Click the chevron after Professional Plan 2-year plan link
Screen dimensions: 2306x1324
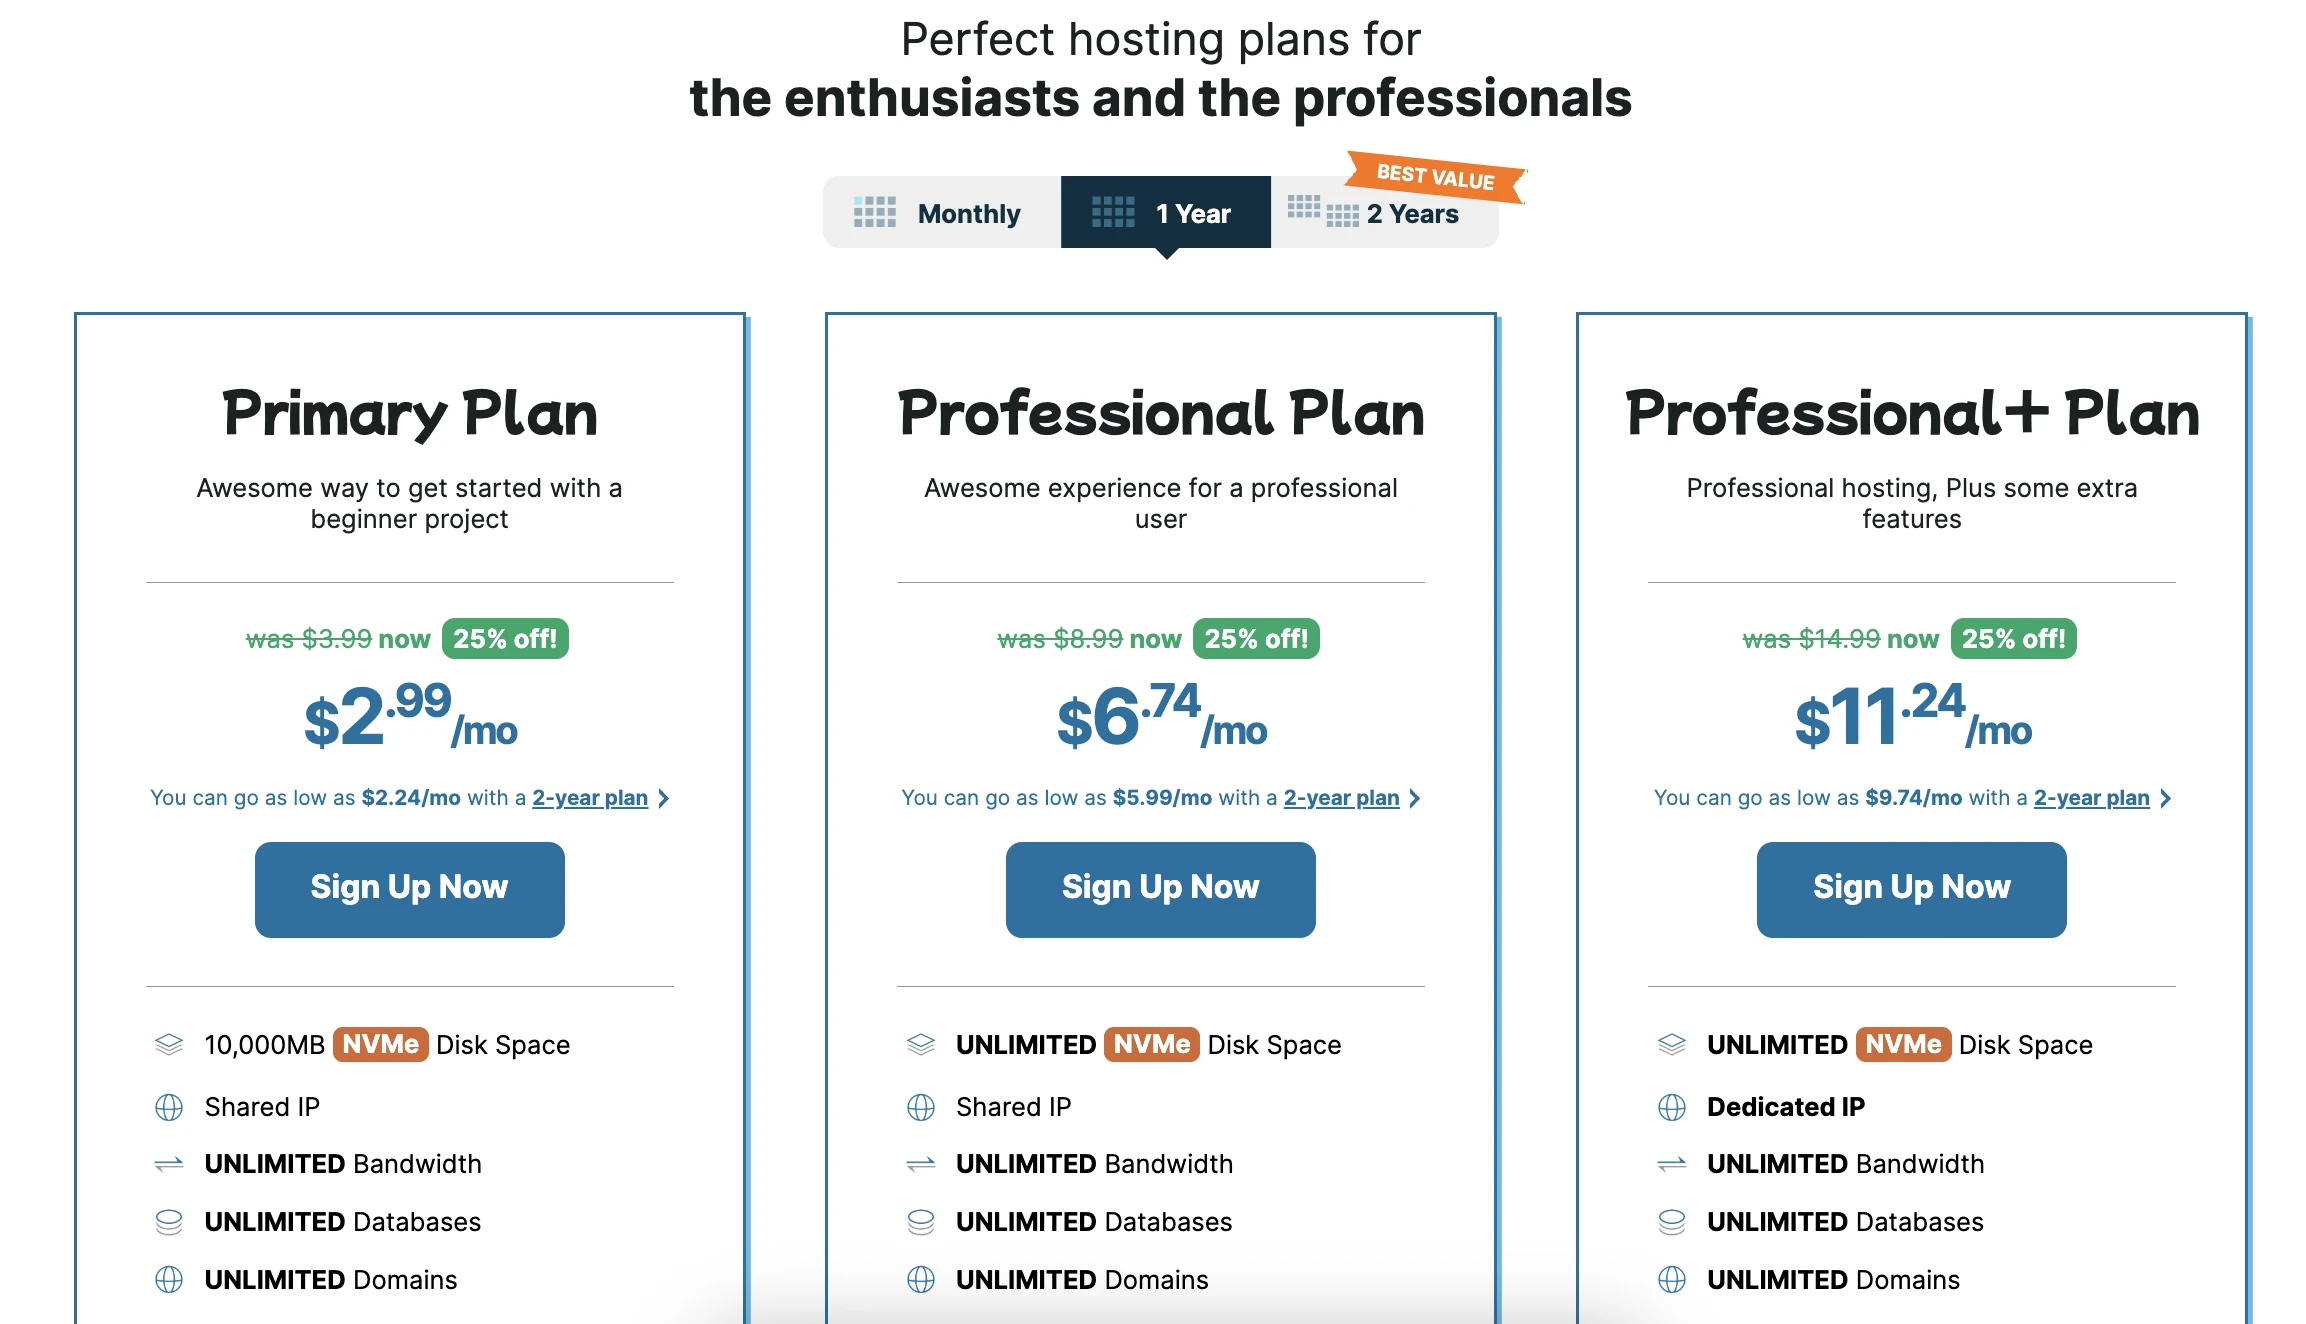[x=1414, y=798]
